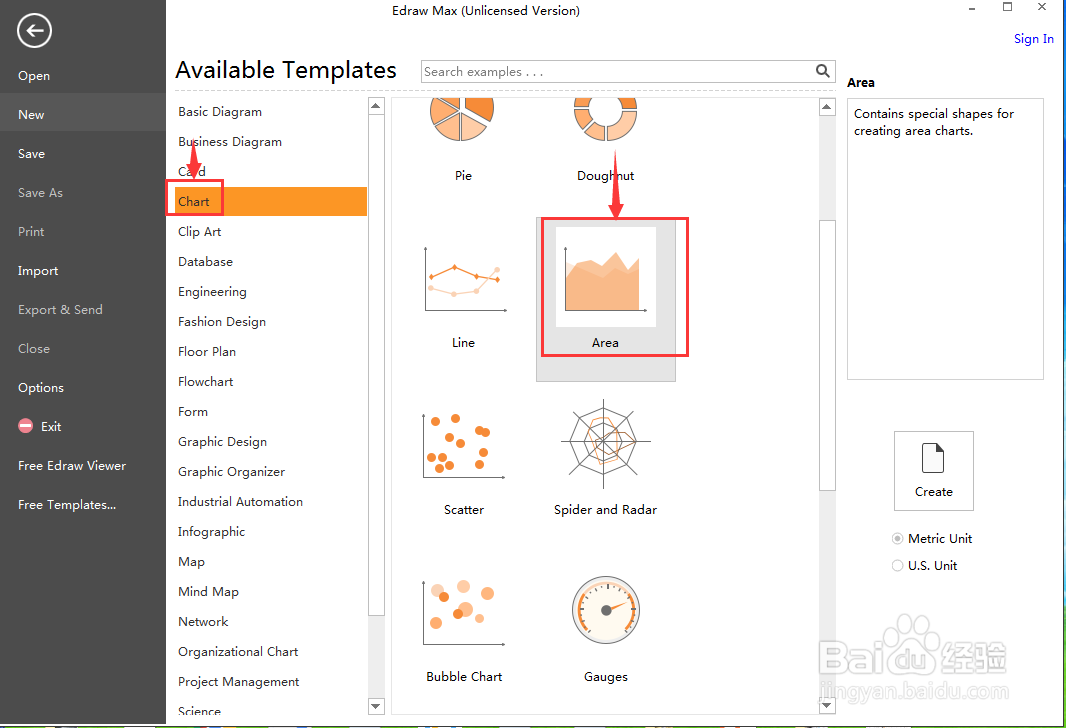The width and height of the screenshot is (1066, 728).
Task: Select Form category
Action: 193,411
